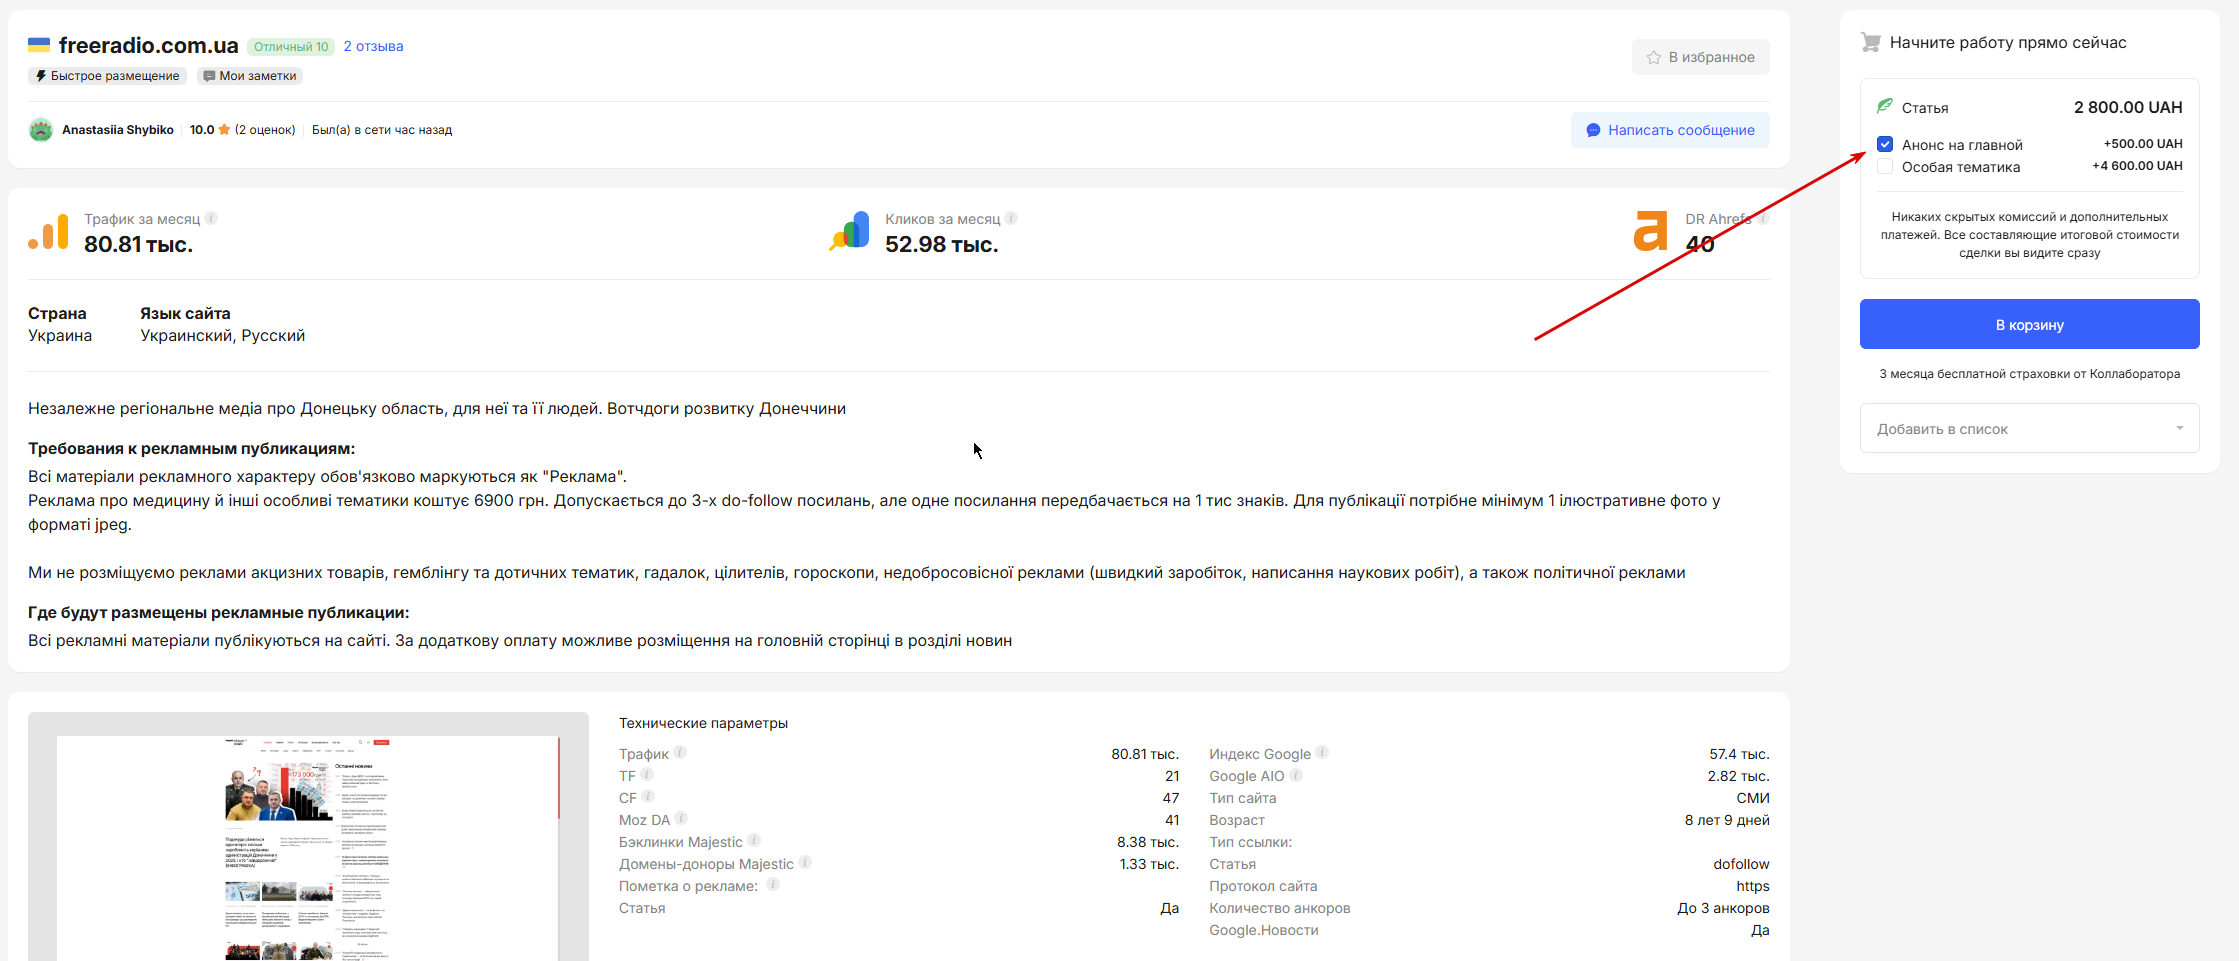Click the 2.82 тыс. Google AIO value
Screen dimensions: 2239x961
[x=1738, y=776]
